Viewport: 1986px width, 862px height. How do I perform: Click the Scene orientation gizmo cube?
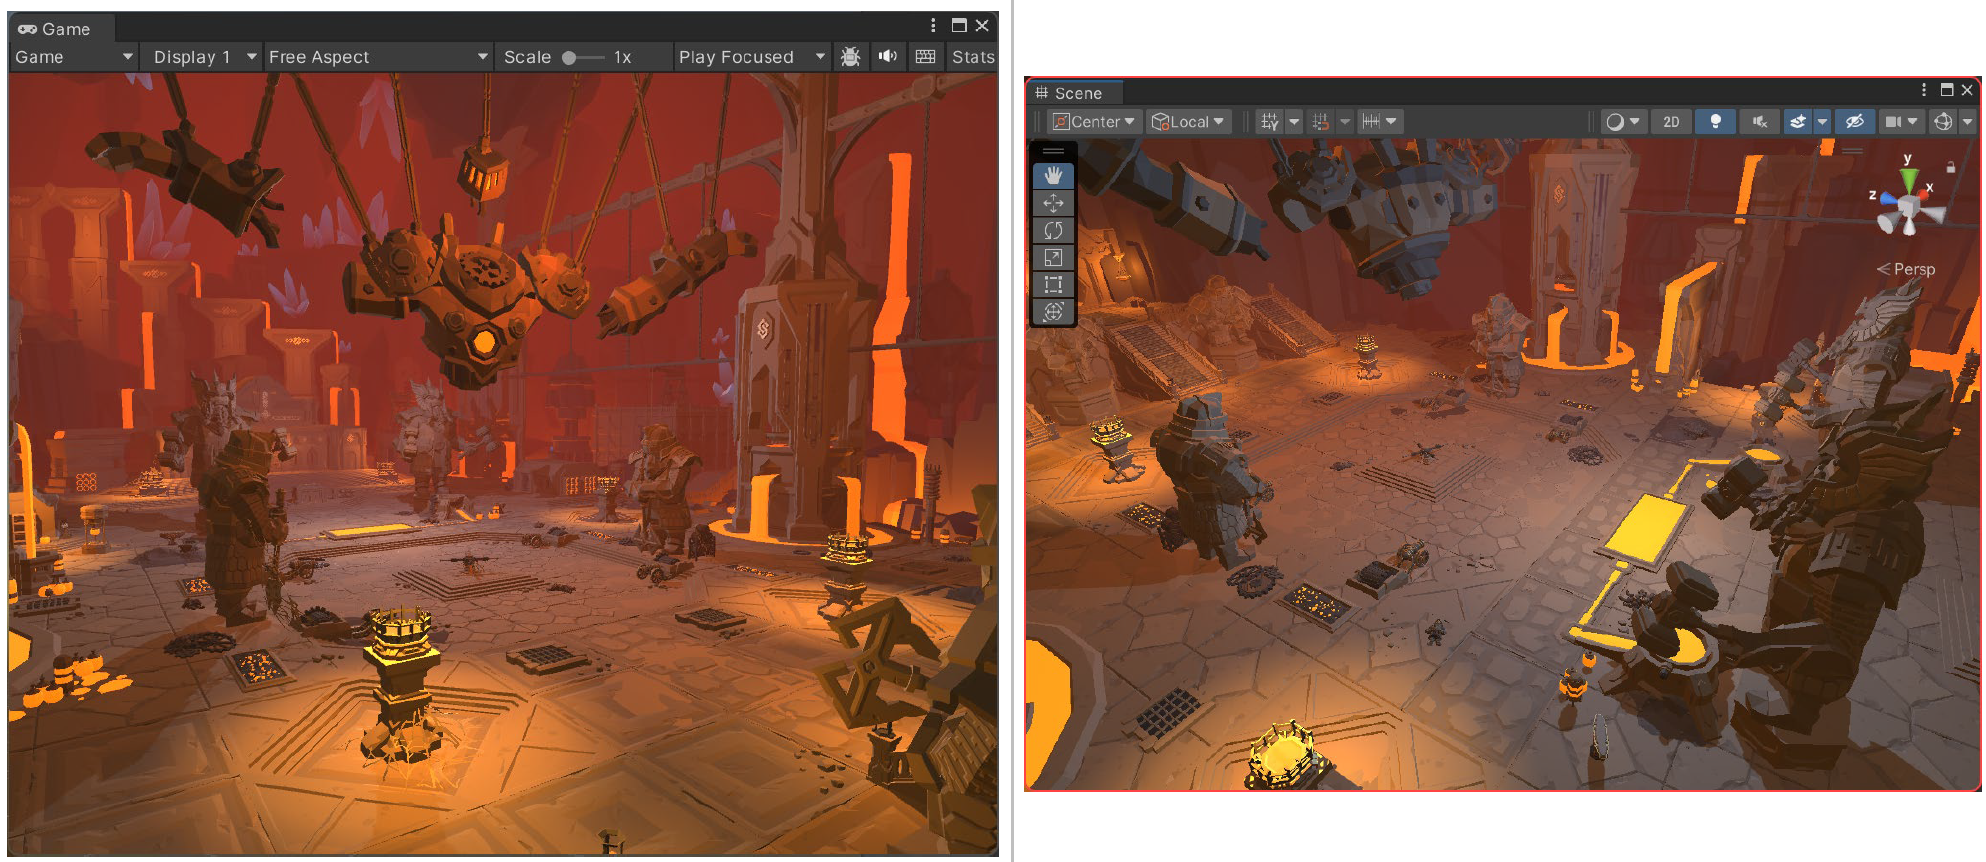[x=1908, y=207]
